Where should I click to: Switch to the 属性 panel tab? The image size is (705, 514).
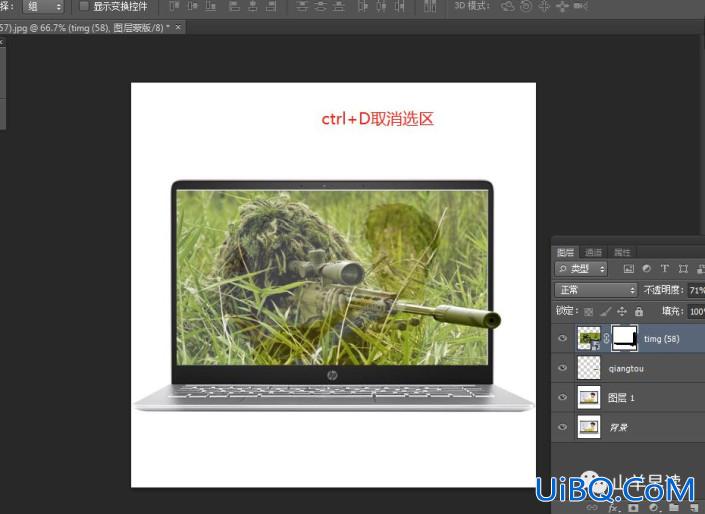[x=622, y=252]
